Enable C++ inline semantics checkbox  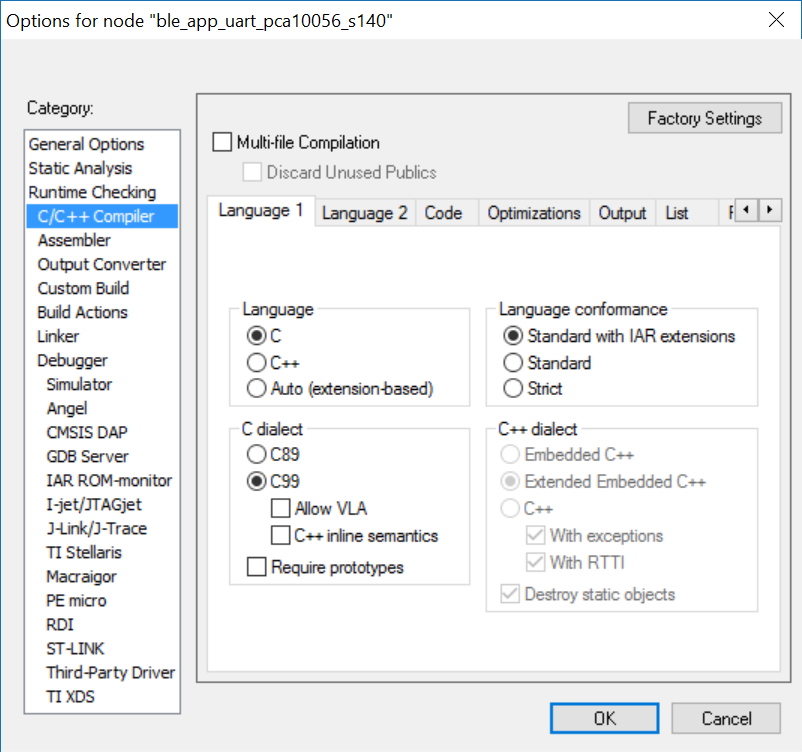pyautogui.click(x=280, y=536)
